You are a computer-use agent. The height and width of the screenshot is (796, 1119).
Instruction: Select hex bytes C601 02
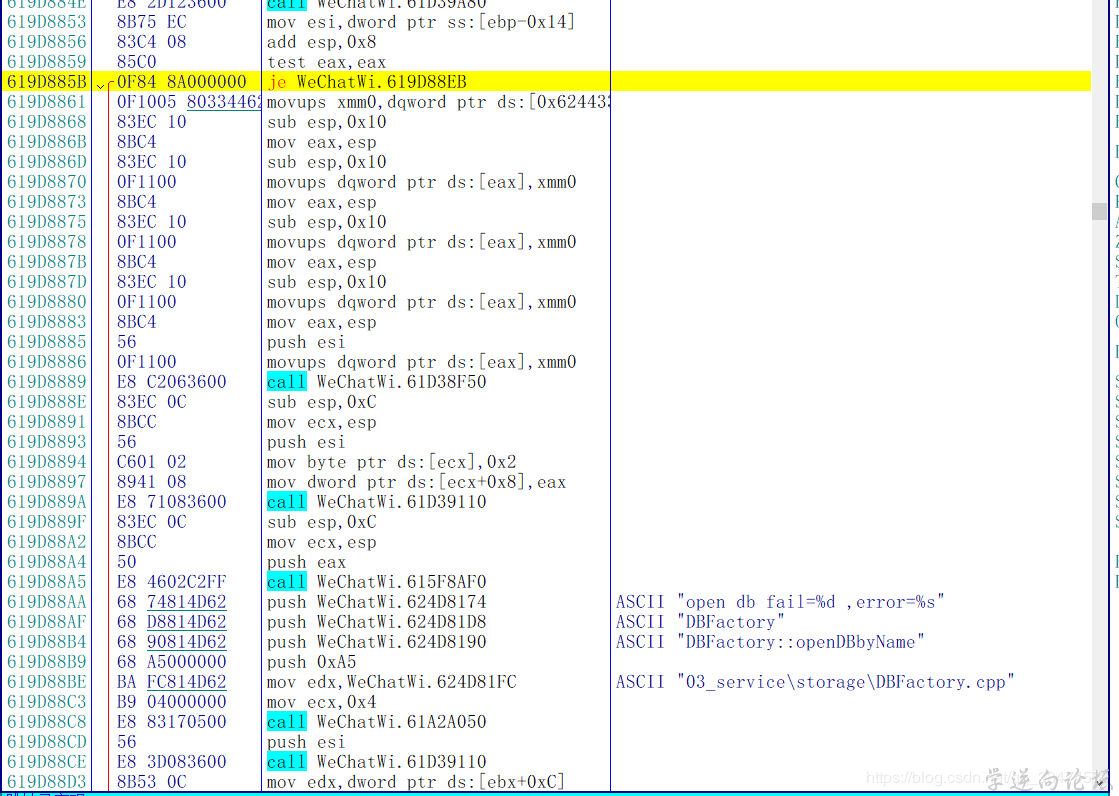(x=151, y=462)
